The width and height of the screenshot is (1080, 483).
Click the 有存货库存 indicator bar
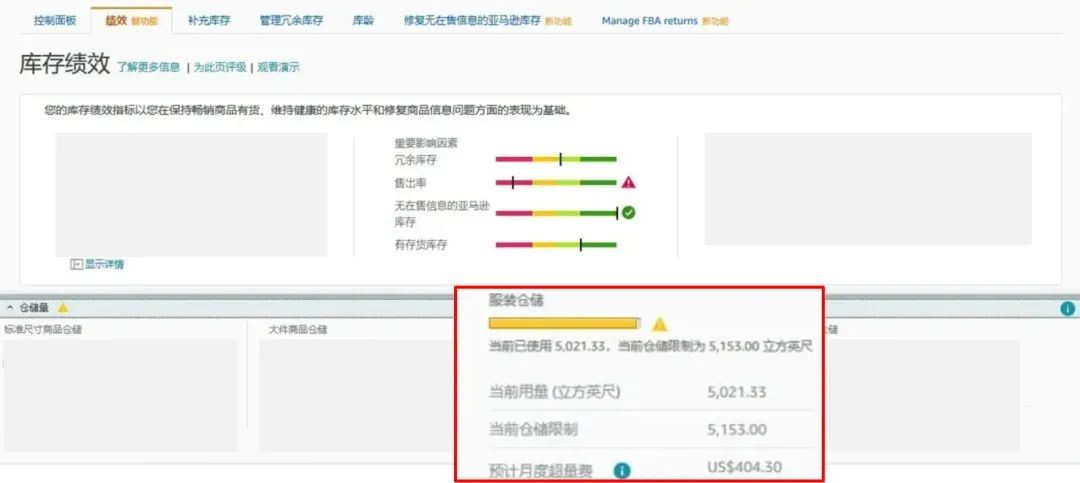click(556, 245)
